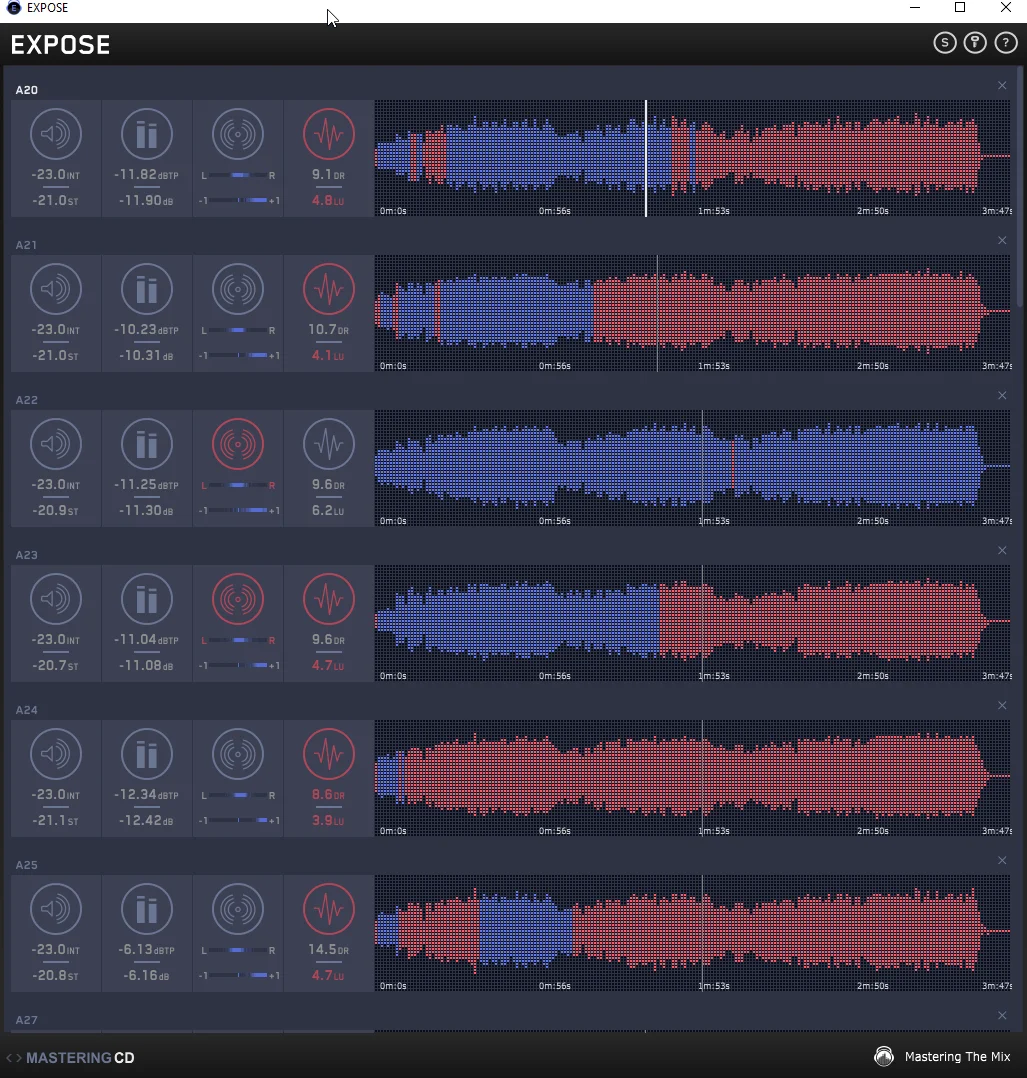Click the stereo field icon for track A20
Image resolution: width=1027 pixels, height=1078 pixels.
pyautogui.click(x=238, y=134)
